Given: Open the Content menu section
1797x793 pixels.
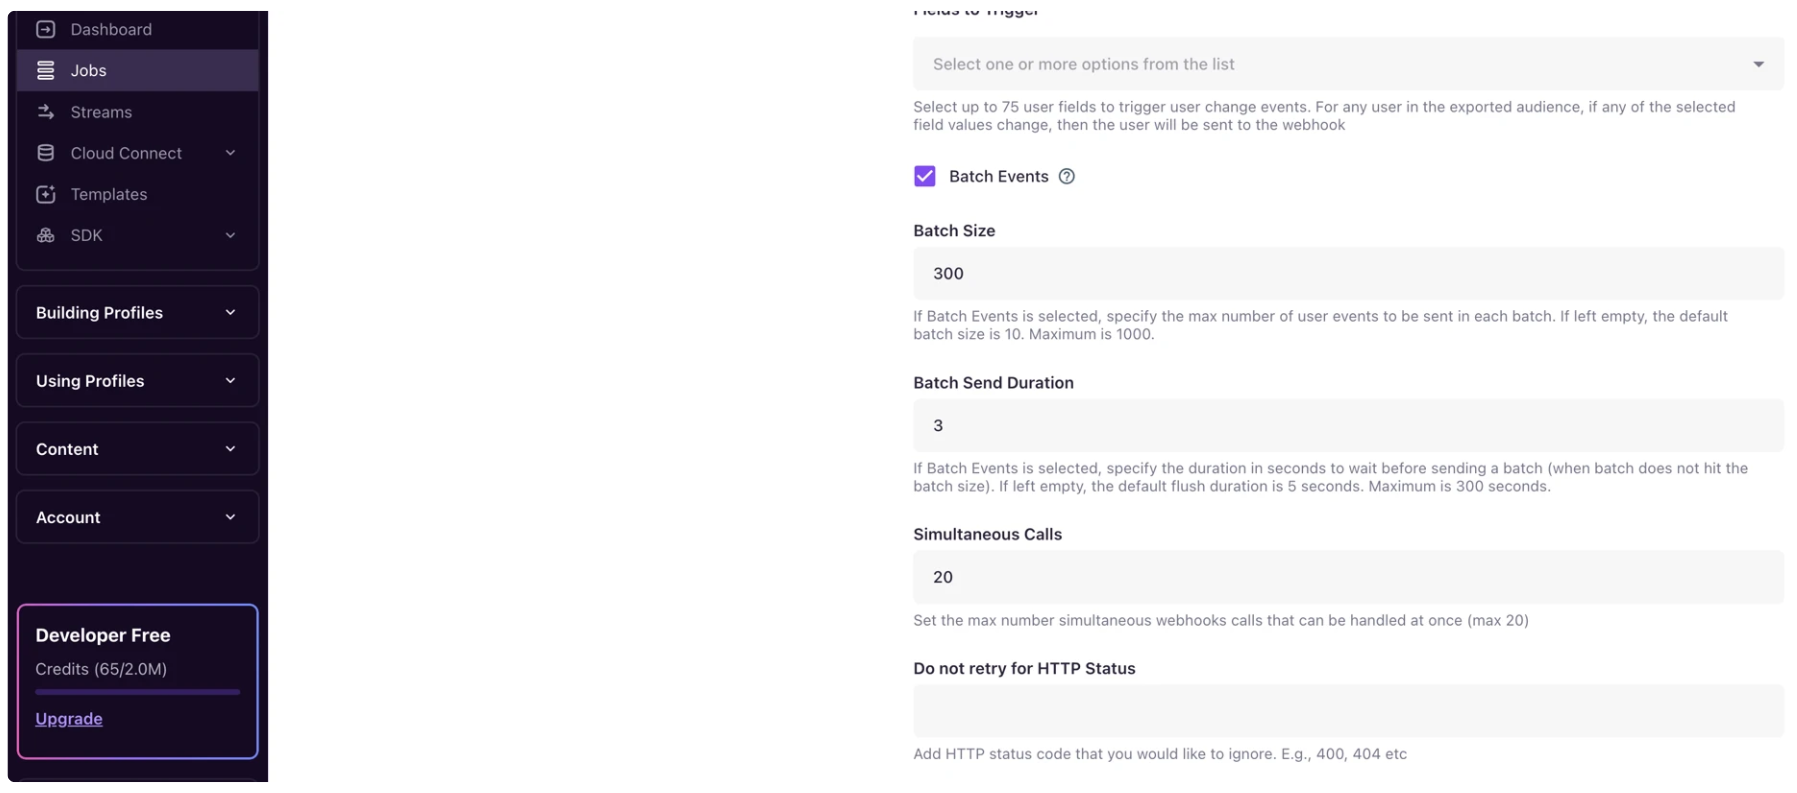Looking at the screenshot, I should (x=138, y=449).
